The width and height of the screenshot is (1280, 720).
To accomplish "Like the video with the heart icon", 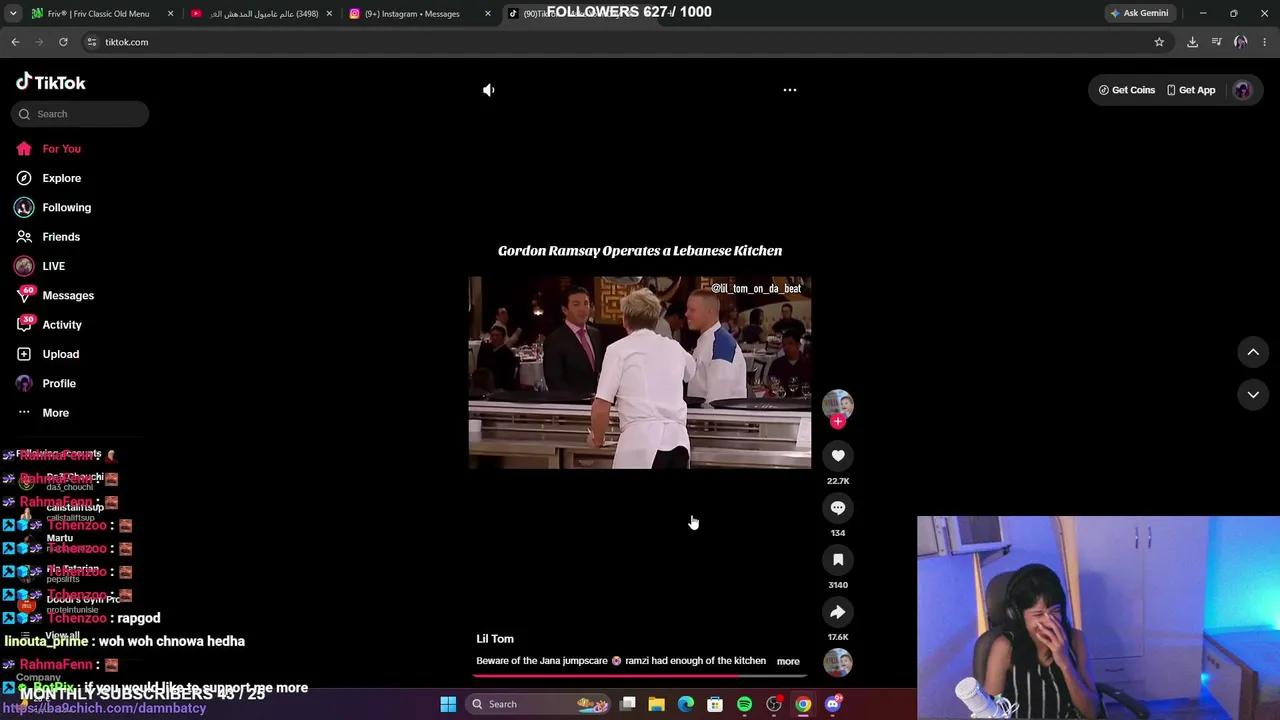I will (838, 456).
